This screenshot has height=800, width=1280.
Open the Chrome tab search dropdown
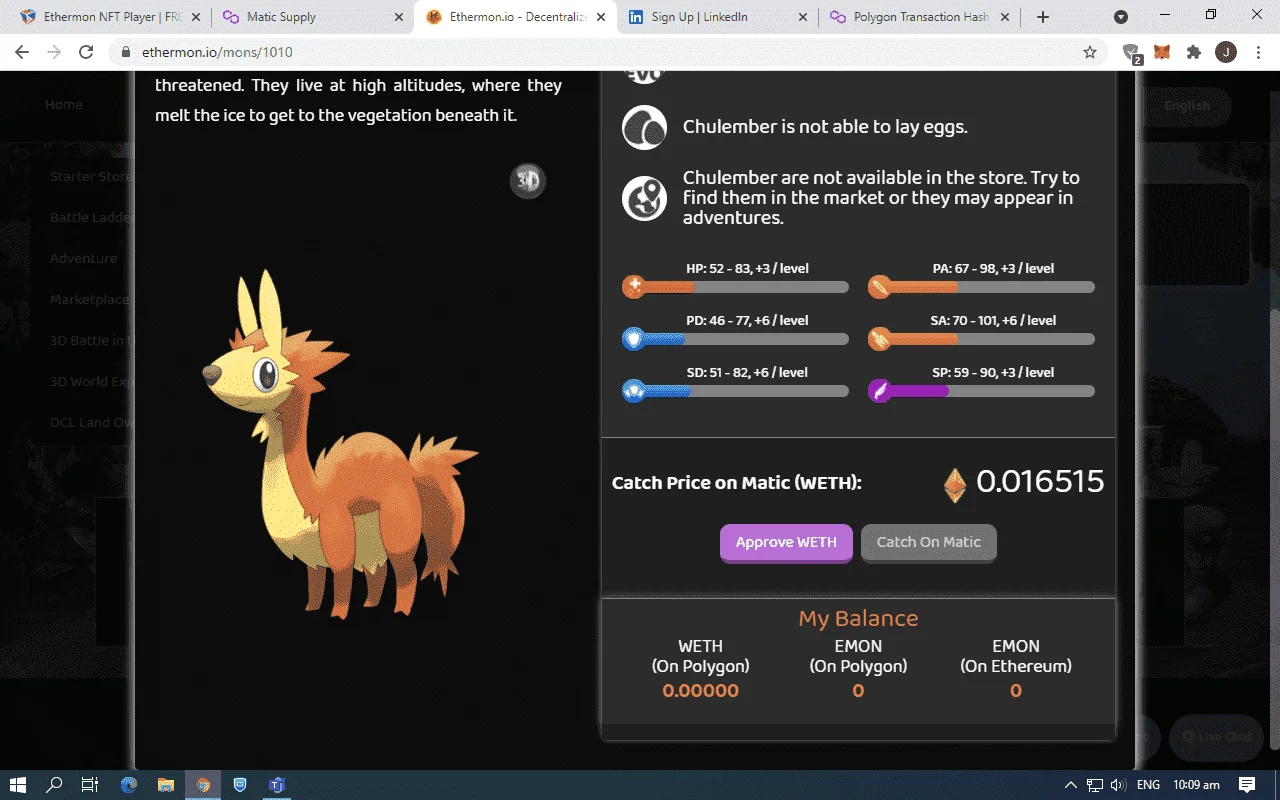[x=1121, y=17]
